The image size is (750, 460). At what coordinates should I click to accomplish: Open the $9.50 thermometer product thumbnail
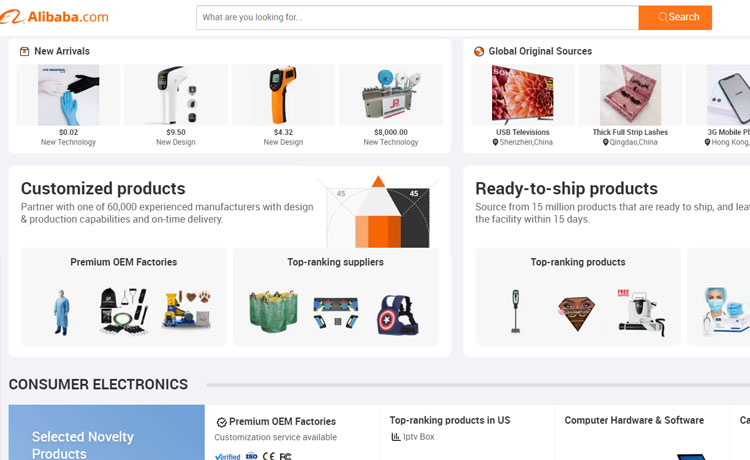(176, 95)
